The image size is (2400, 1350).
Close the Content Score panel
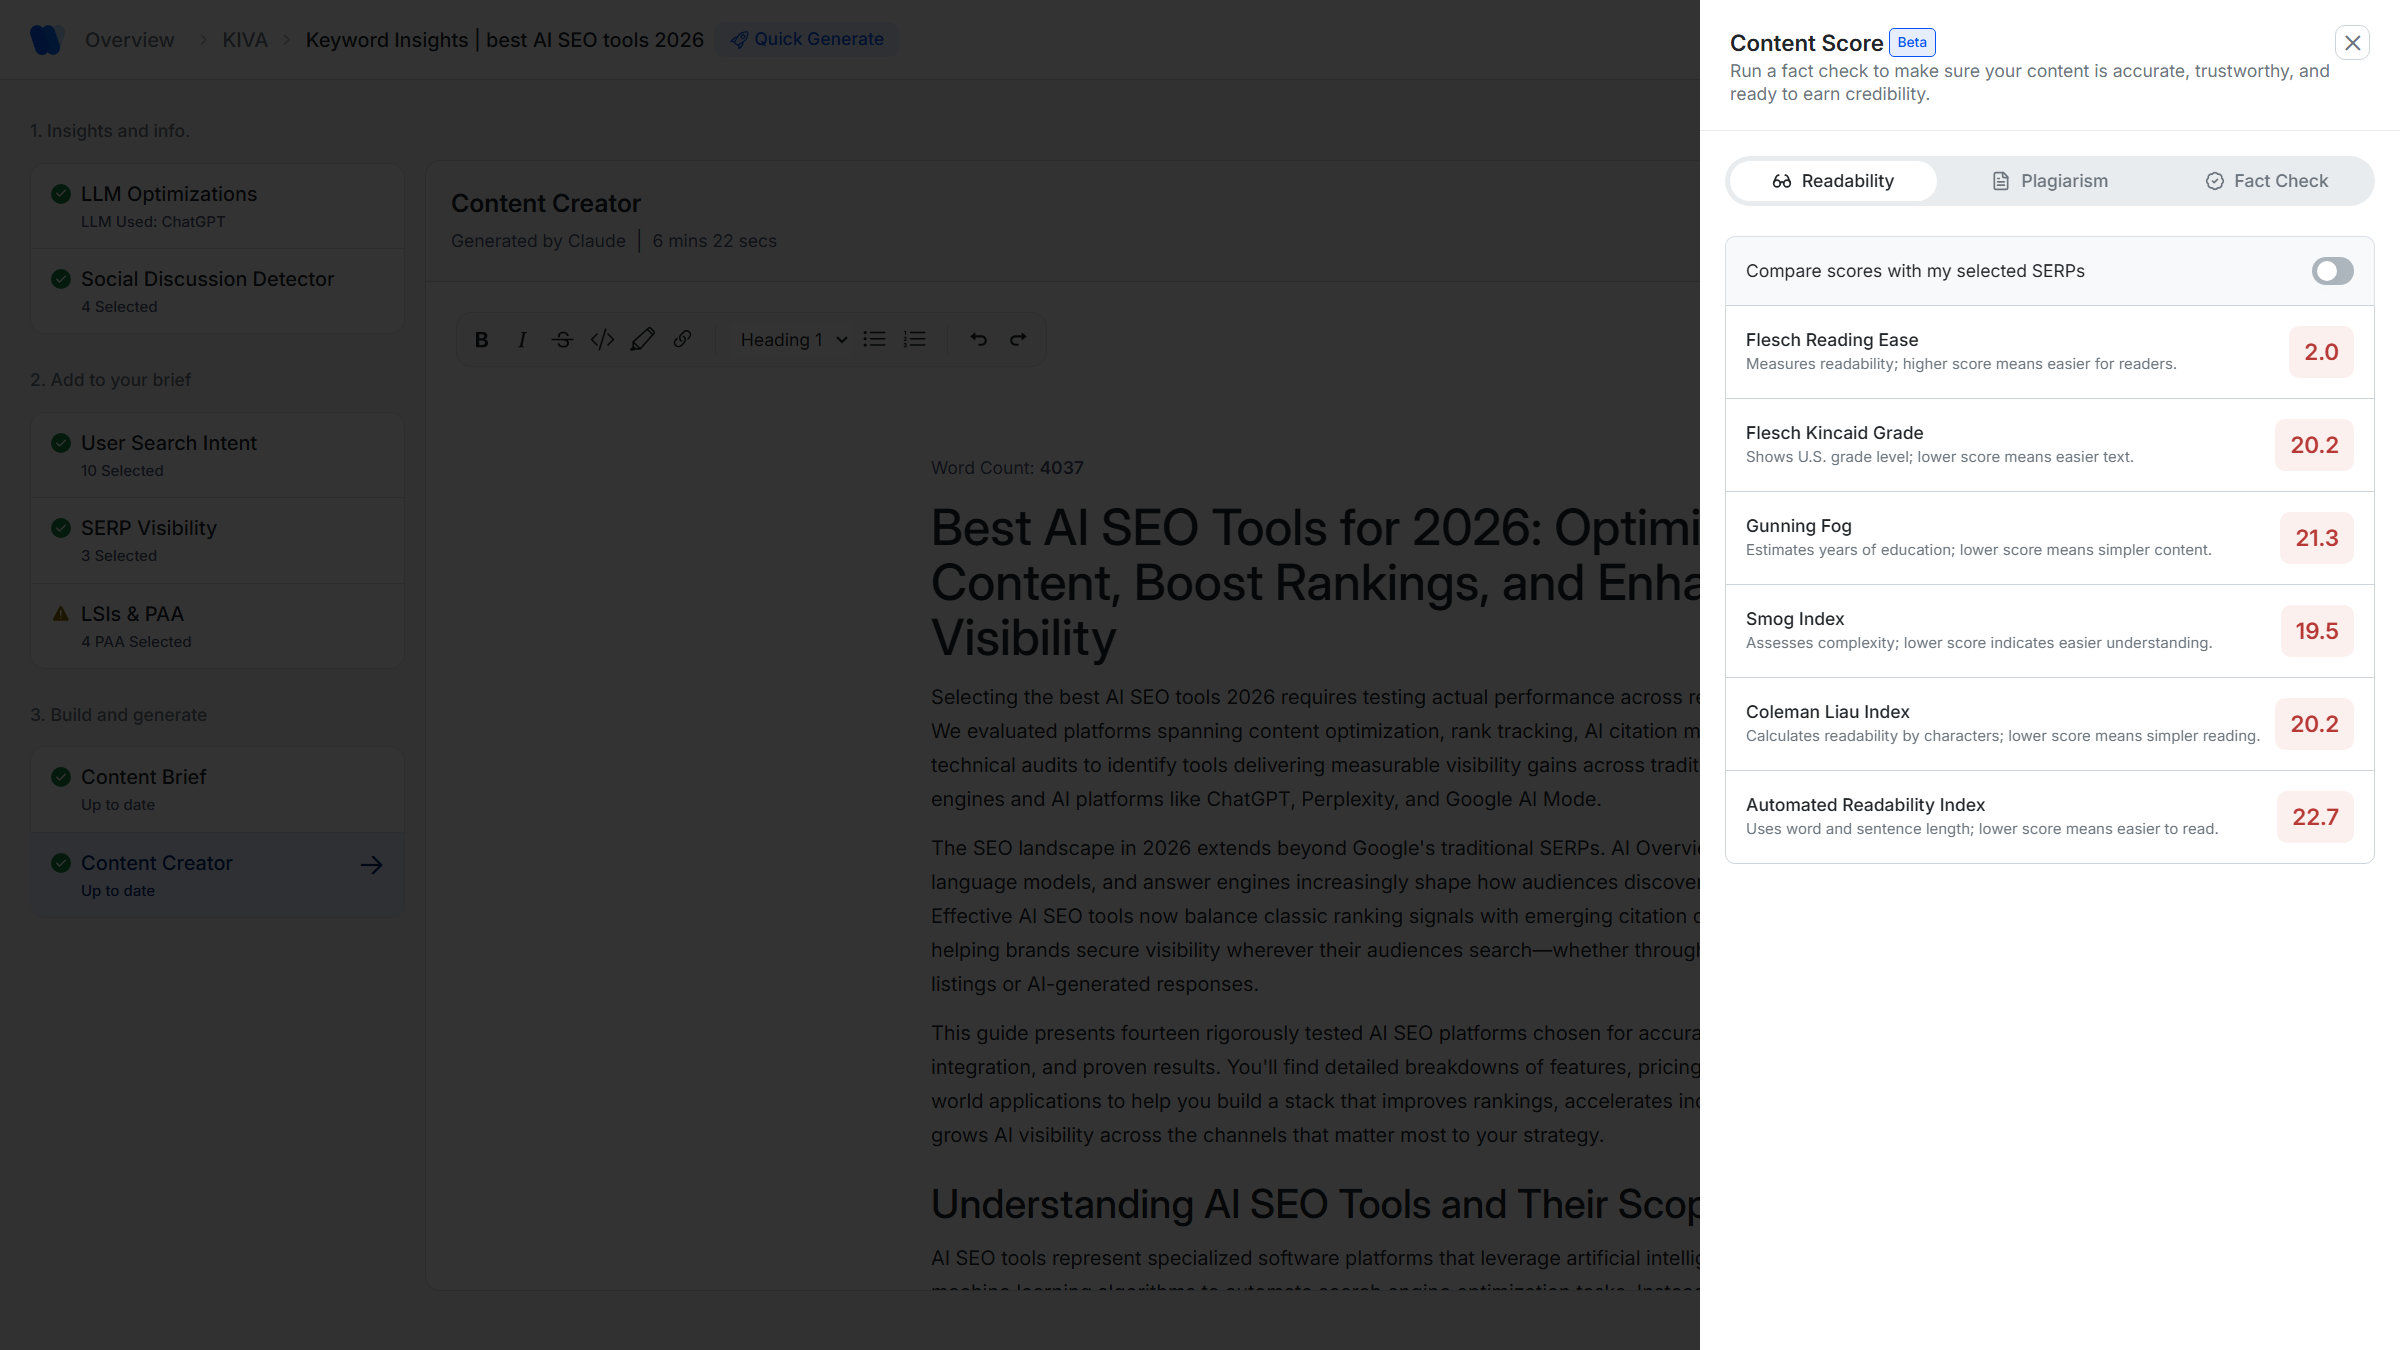click(x=2352, y=43)
